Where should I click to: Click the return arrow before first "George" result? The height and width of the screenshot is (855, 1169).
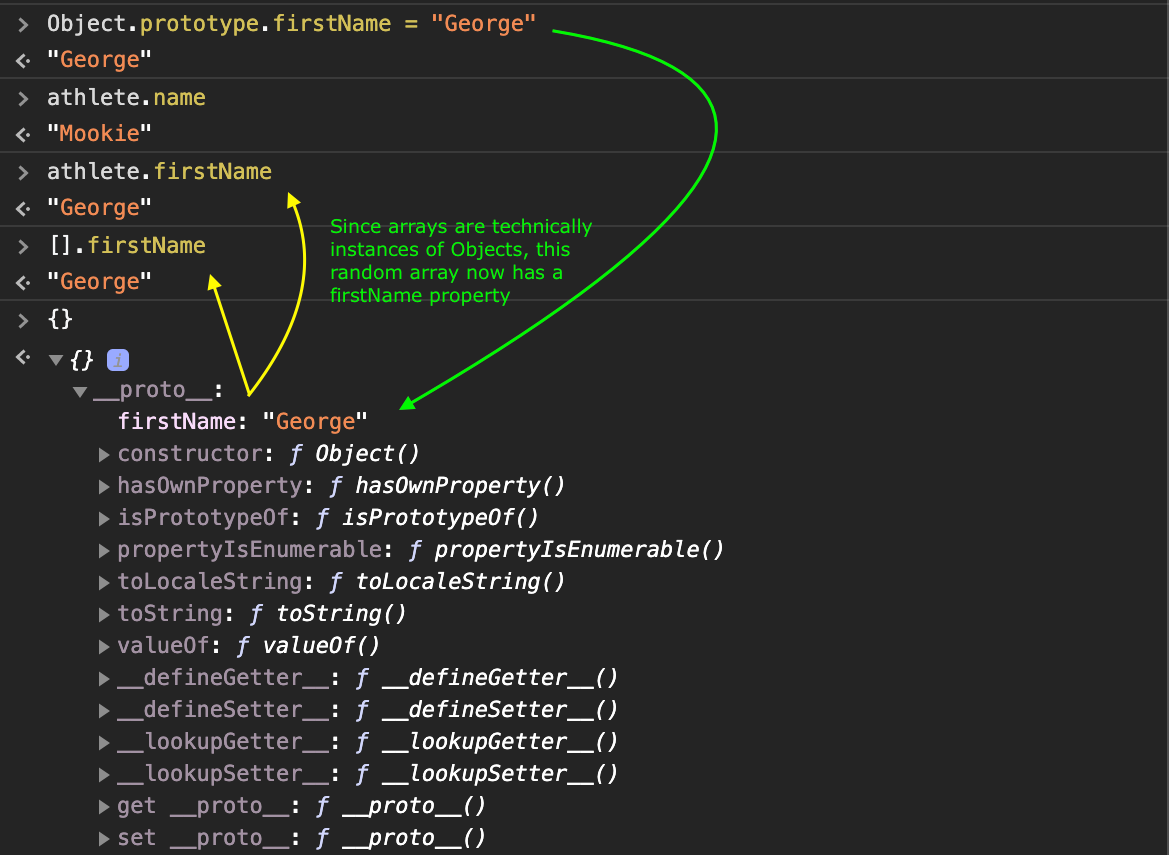pyautogui.click(x=21, y=59)
